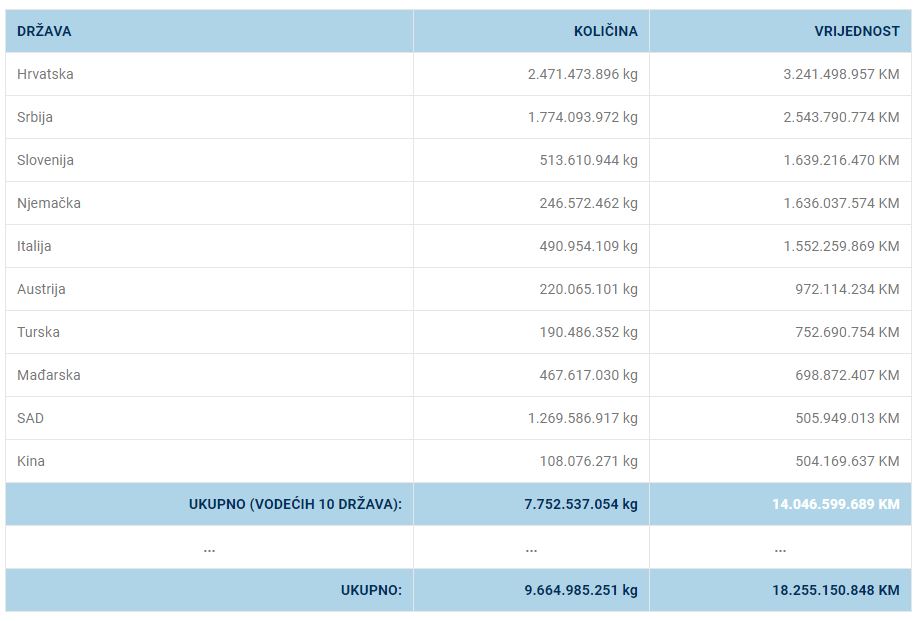Image resolution: width=918 pixels, height=621 pixels.
Task: Select the top 10 total value 14.046.599.689 KM
Action: click(x=835, y=504)
